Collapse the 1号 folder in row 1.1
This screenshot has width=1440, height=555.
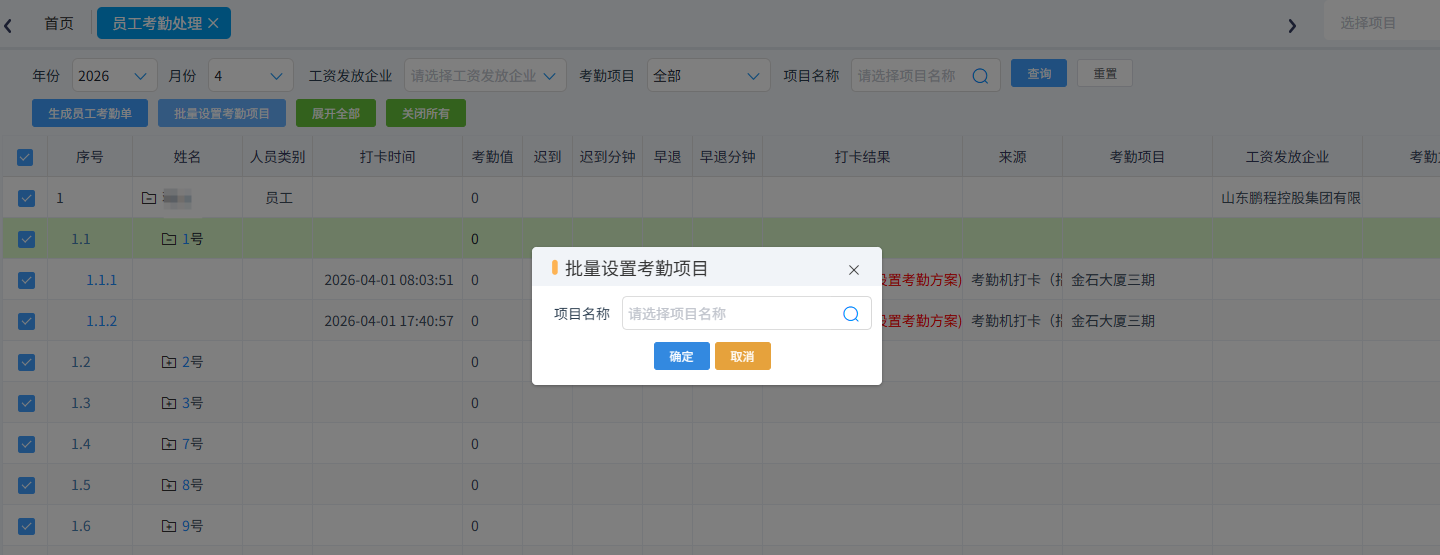[x=169, y=239]
